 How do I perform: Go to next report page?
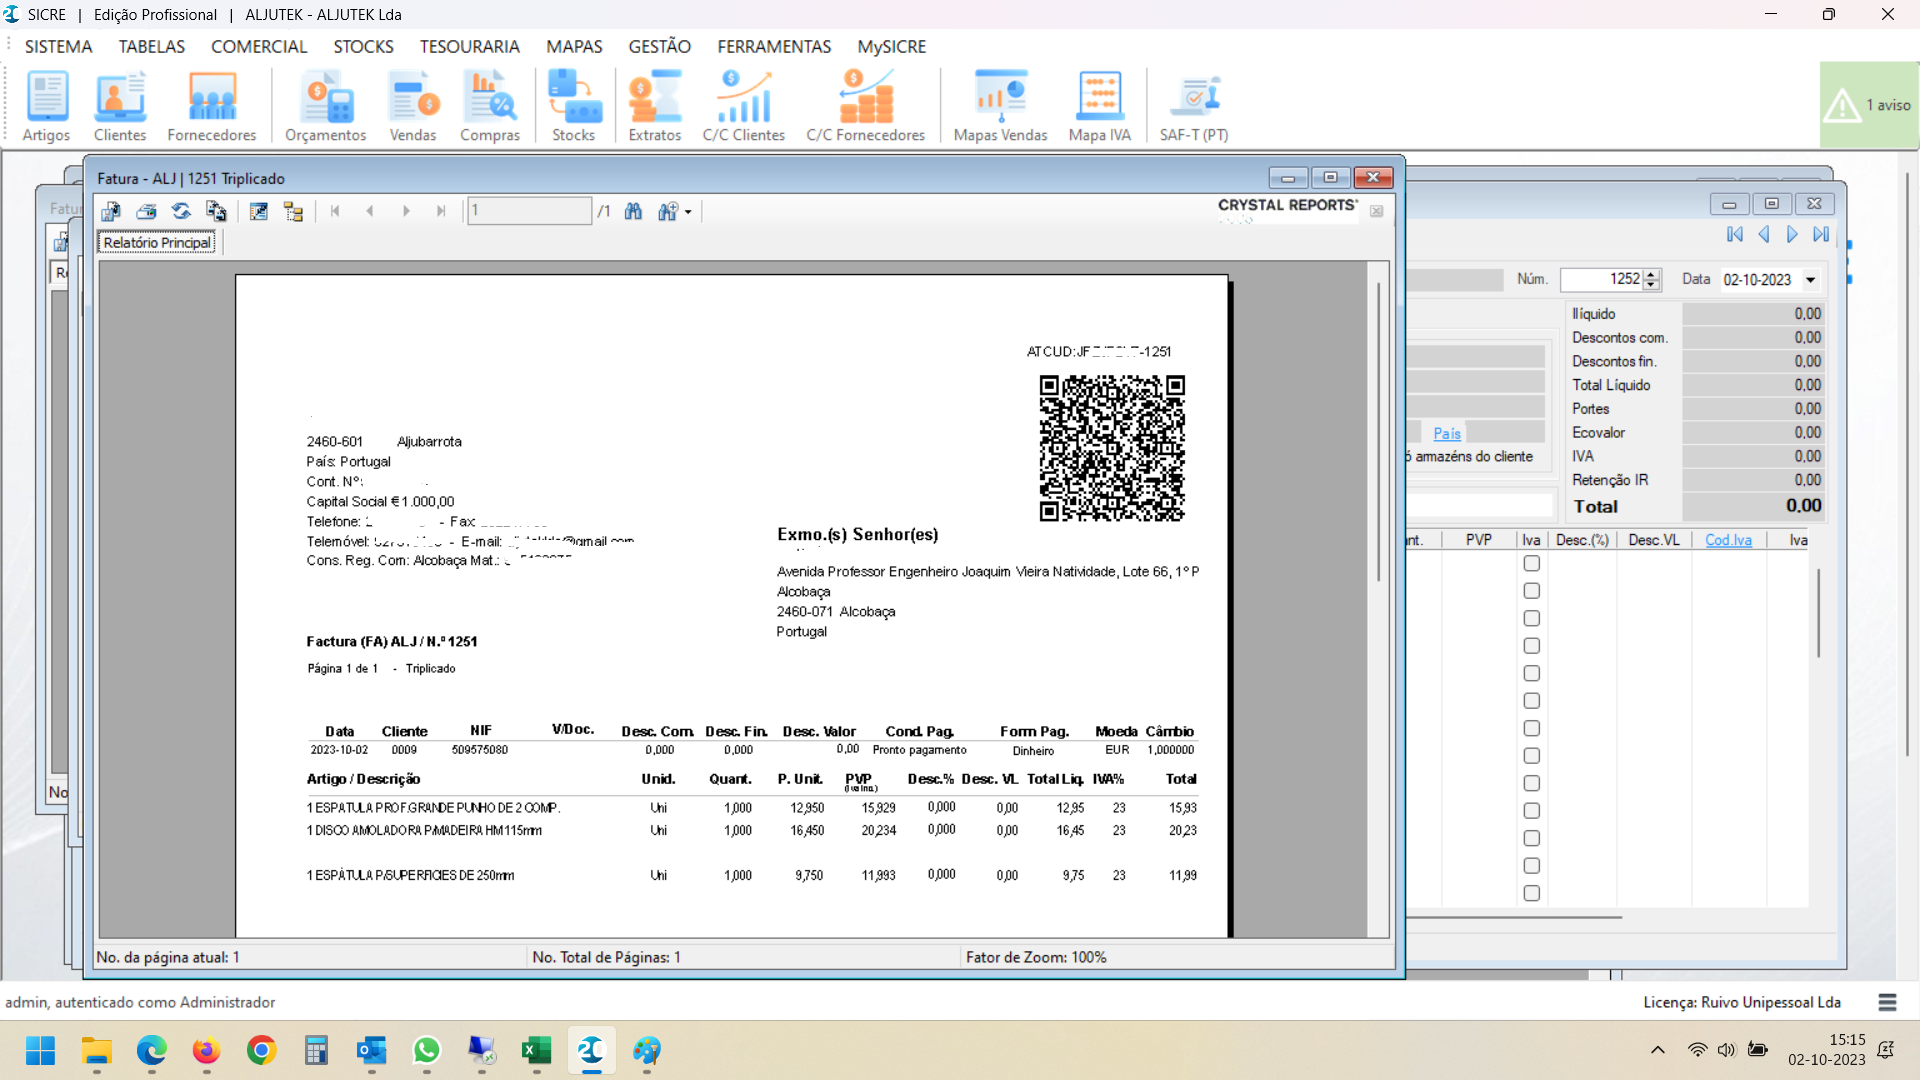pyautogui.click(x=406, y=211)
